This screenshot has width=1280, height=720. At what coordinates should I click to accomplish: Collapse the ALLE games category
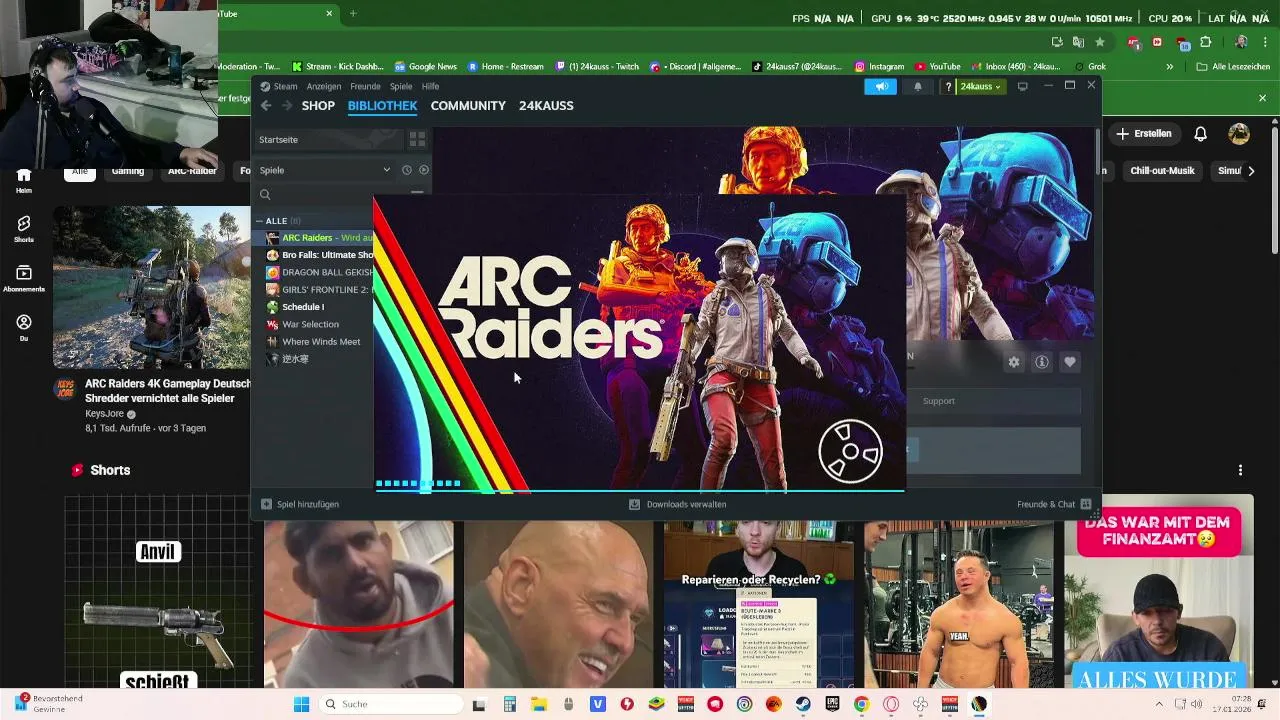(x=260, y=221)
